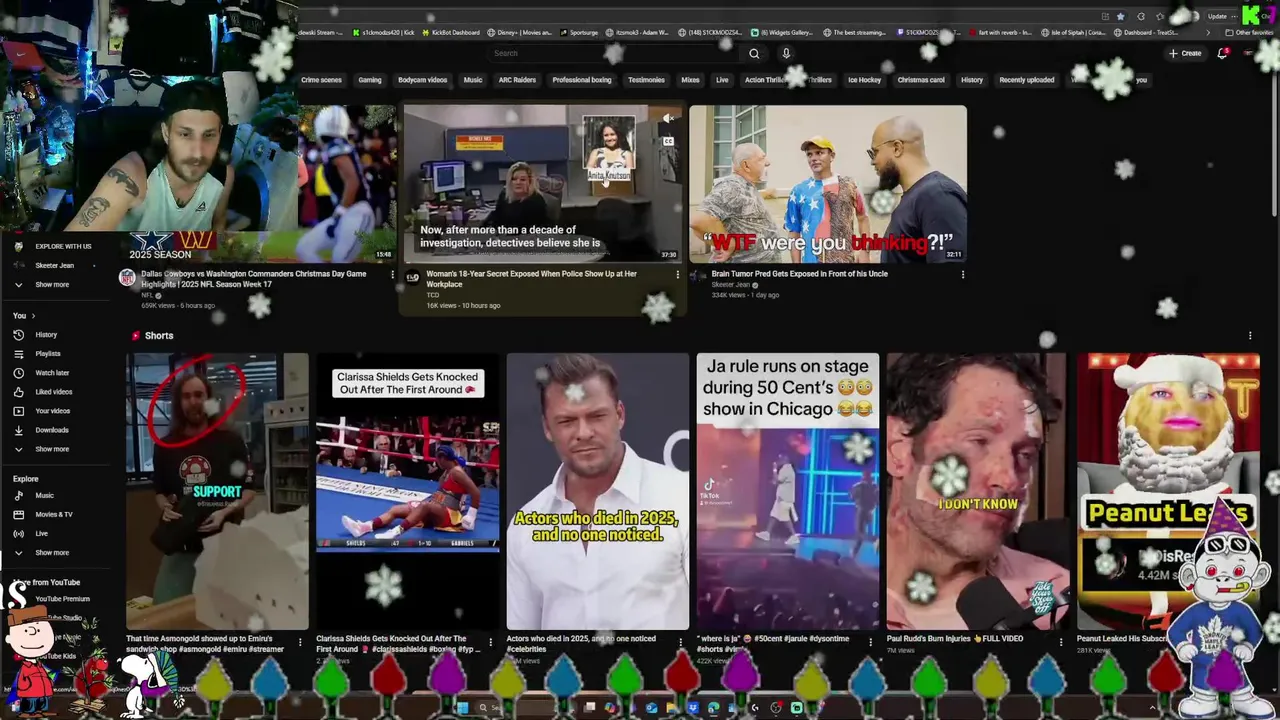Open TCD channel avatar under Woman's secret video
Image resolution: width=1280 pixels, height=720 pixels.
tap(412, 277)
